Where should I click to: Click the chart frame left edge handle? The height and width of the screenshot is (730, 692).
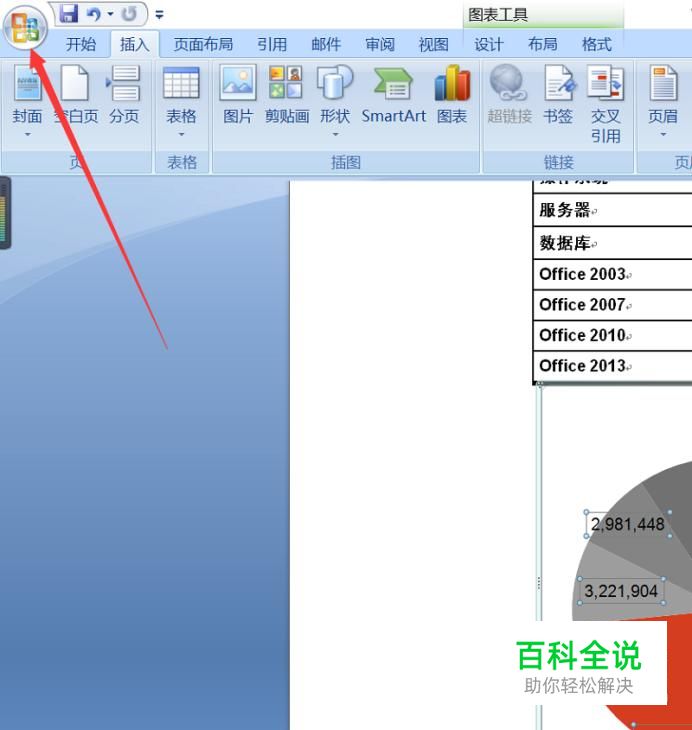click(539, 583)
